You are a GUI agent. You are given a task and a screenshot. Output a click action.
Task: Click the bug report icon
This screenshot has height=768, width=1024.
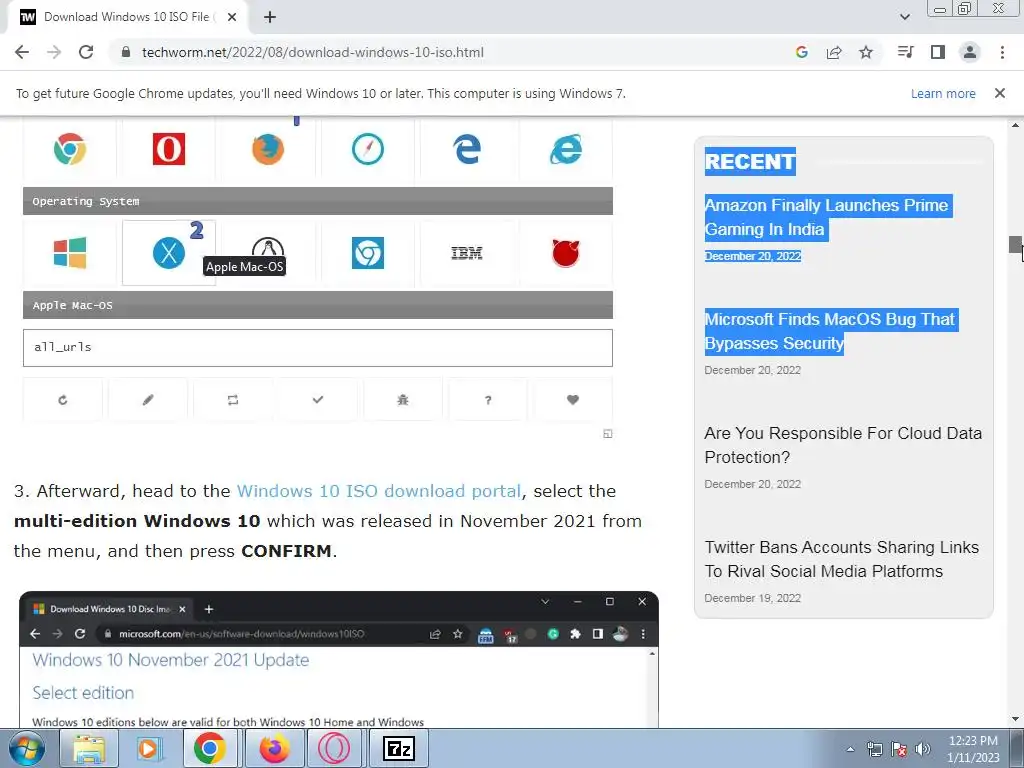402,400
